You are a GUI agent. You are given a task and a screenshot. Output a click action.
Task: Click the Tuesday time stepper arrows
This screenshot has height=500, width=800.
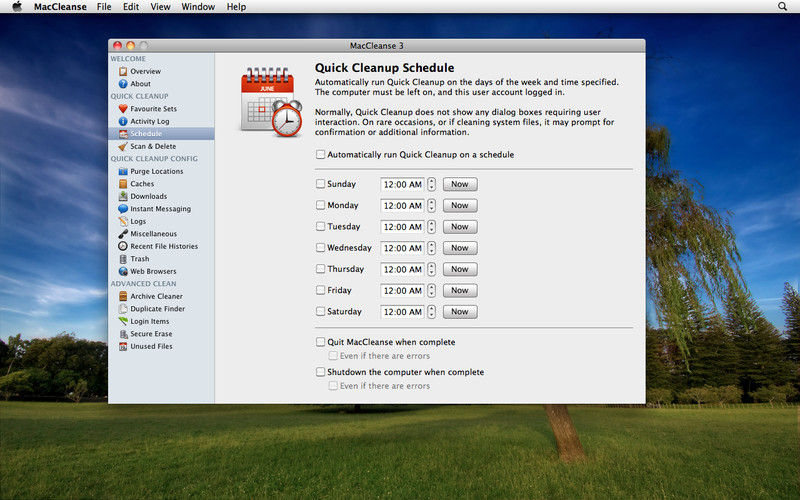(x=432, y=227)
